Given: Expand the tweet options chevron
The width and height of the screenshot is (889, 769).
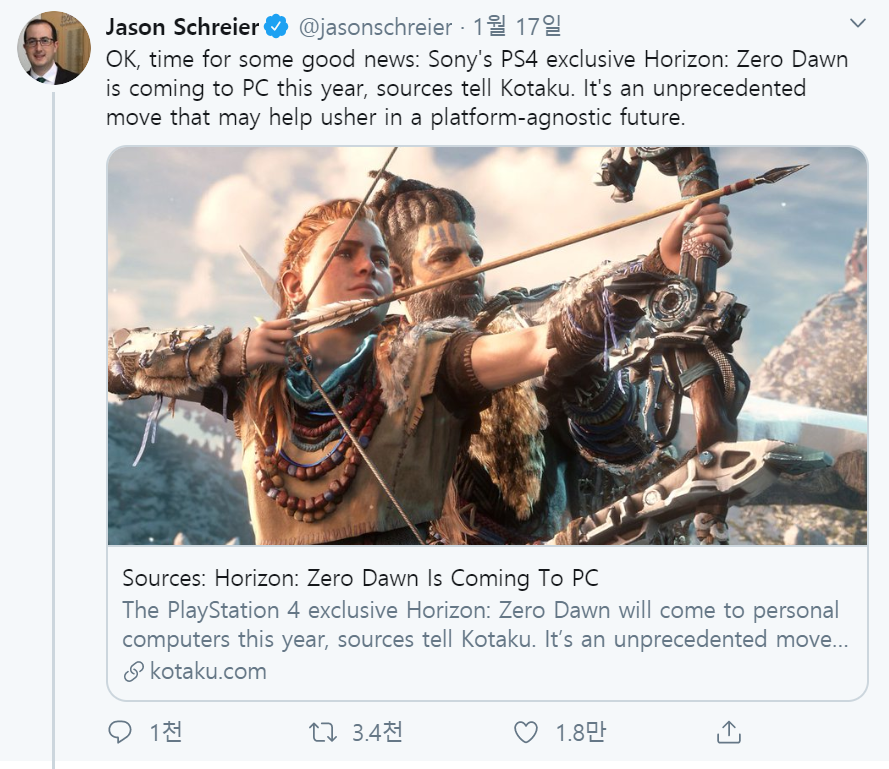Looking at the screenshot, I should tap(857, 24).
